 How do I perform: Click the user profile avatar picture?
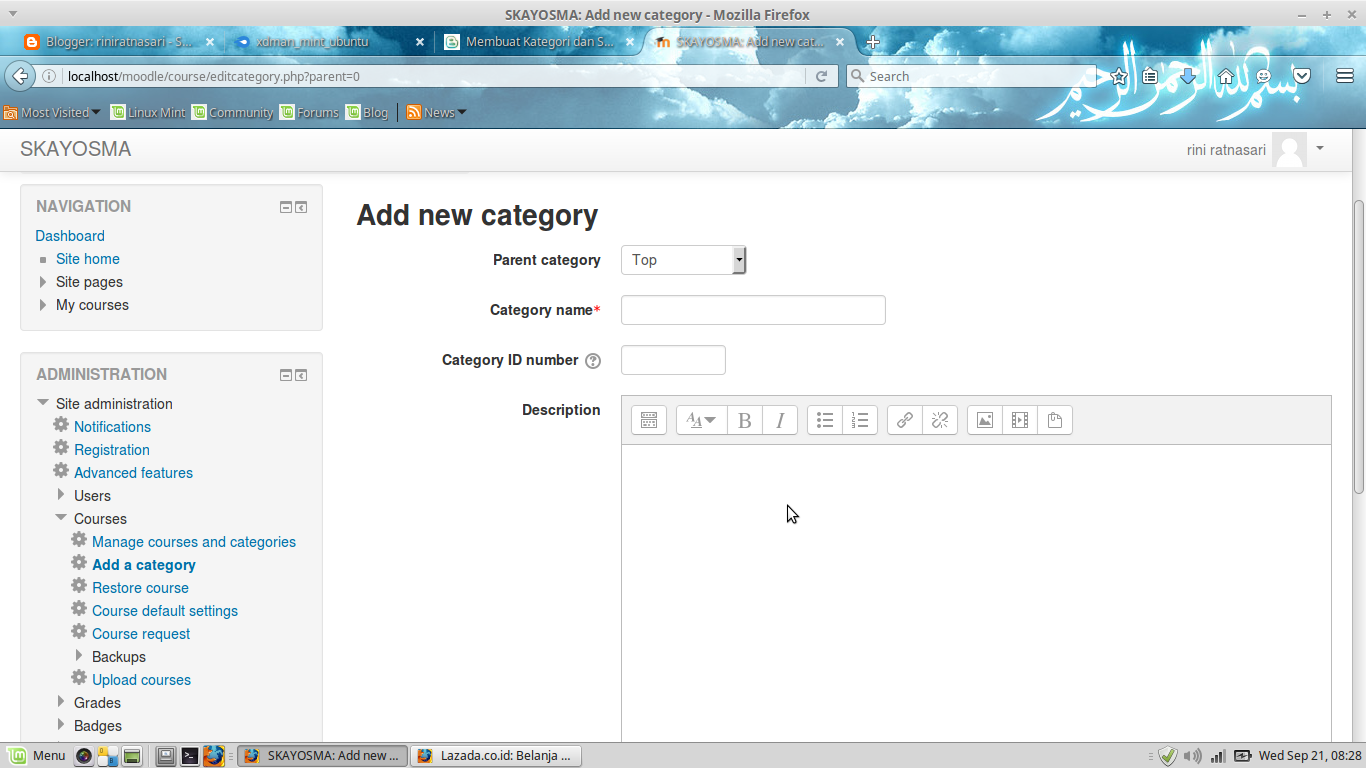pos(1289,150)
